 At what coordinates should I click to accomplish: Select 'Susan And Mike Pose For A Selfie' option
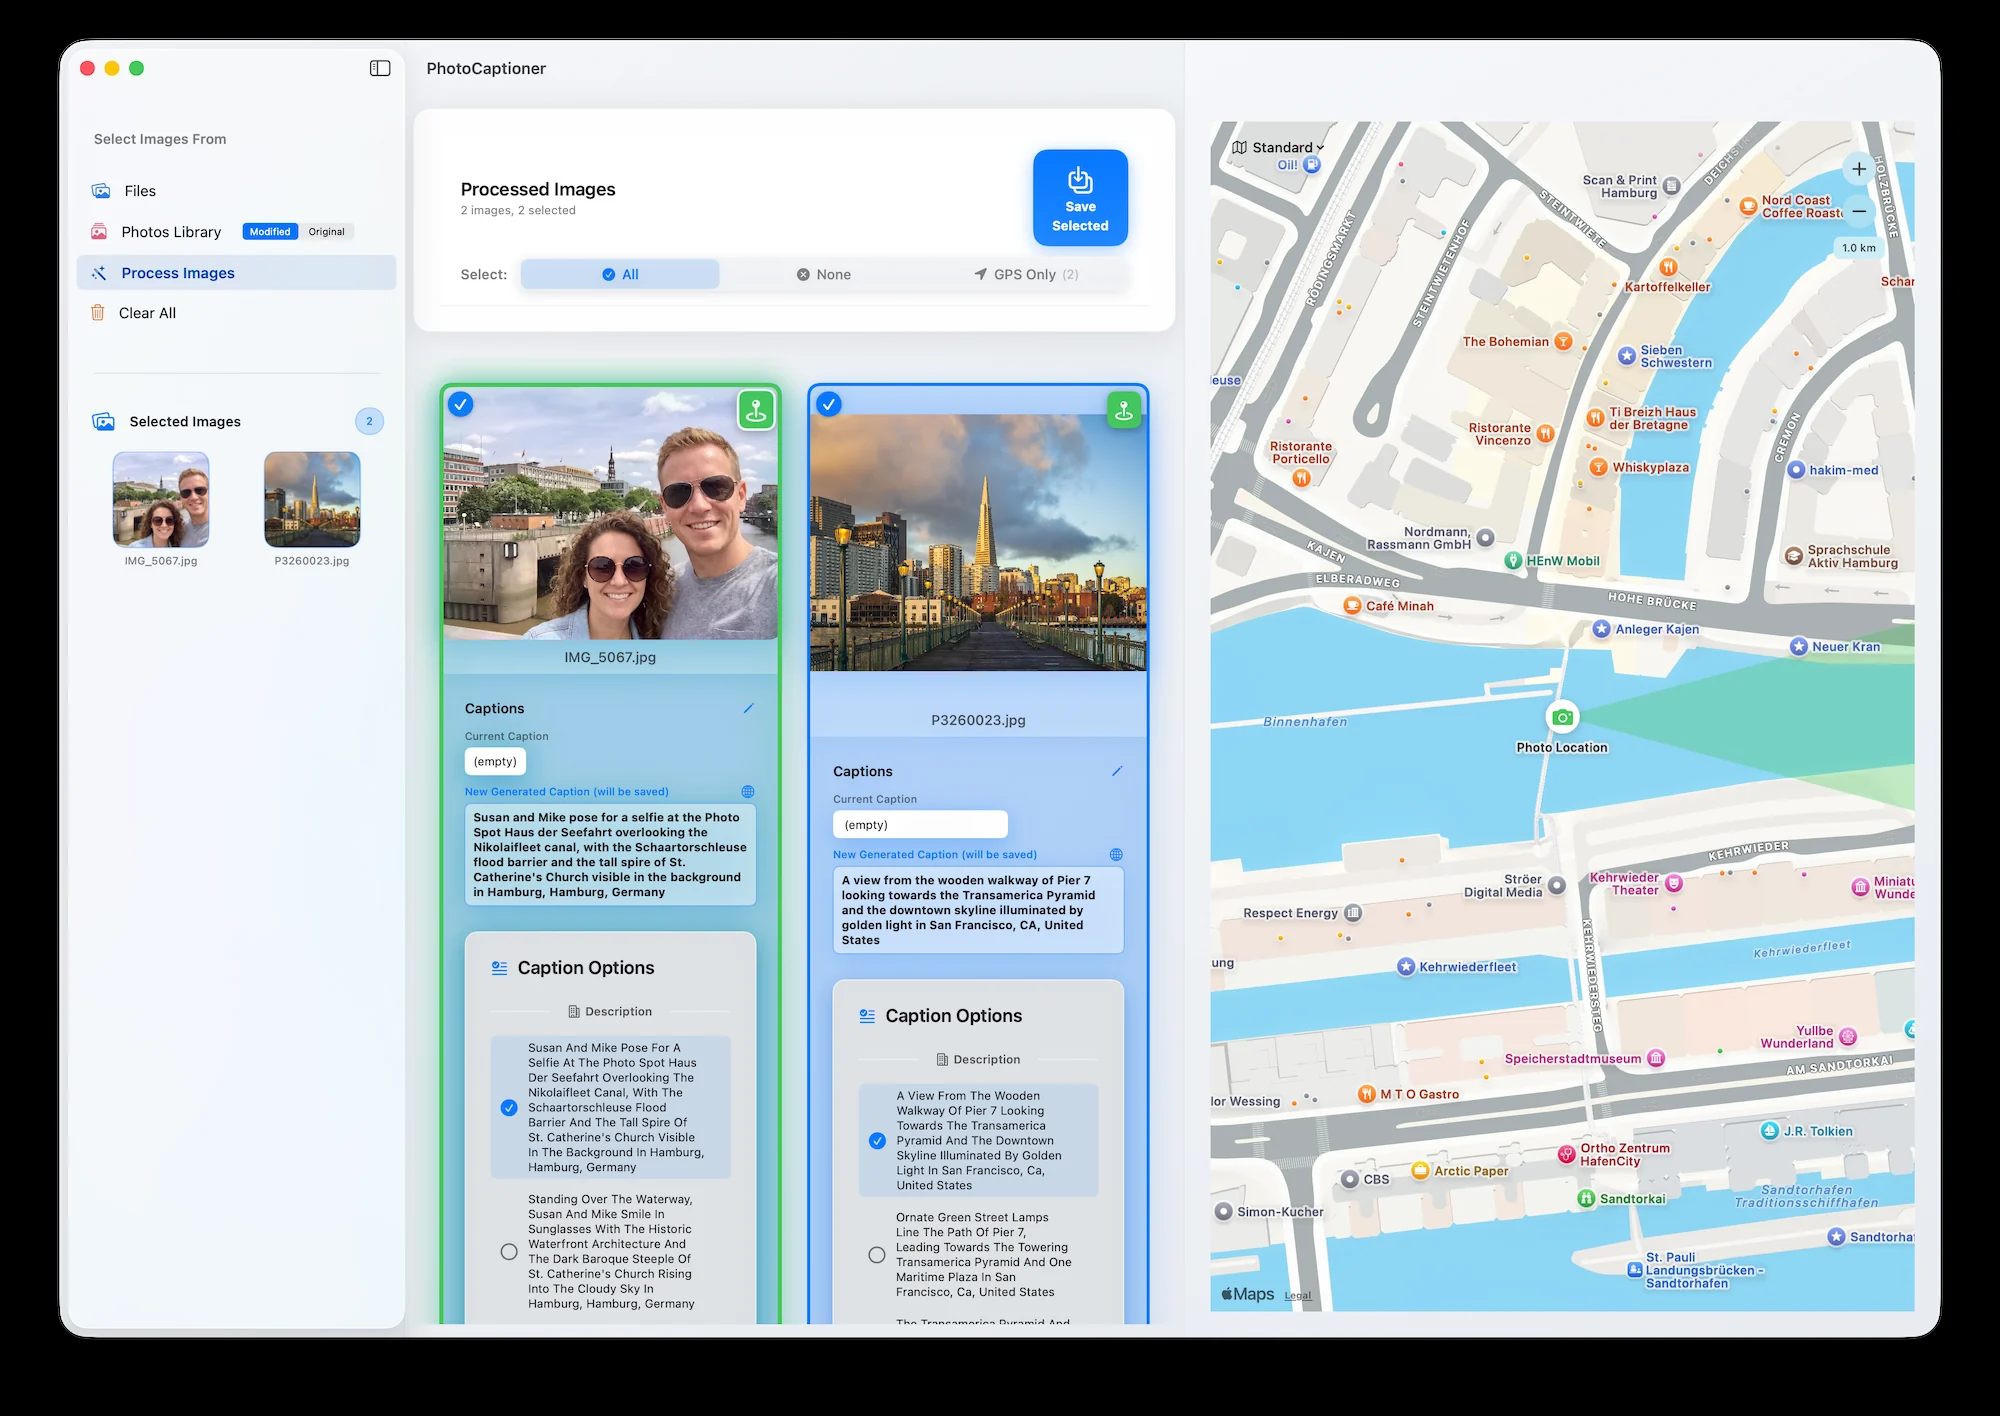click(x=610, y=1107)
